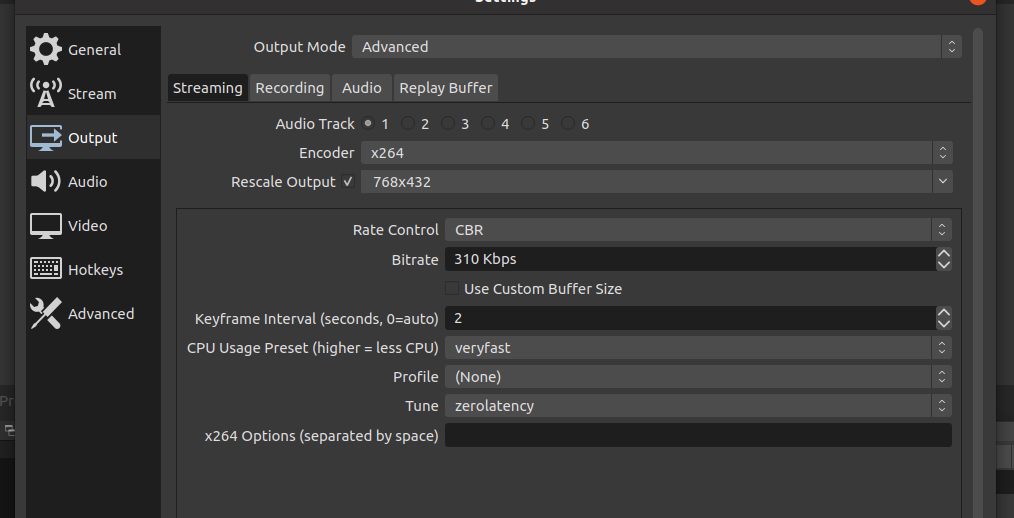The width and height of the screenshot is (1014, 518).
Task: Select audio track 5 radio button
Action: tap(528, 123)
